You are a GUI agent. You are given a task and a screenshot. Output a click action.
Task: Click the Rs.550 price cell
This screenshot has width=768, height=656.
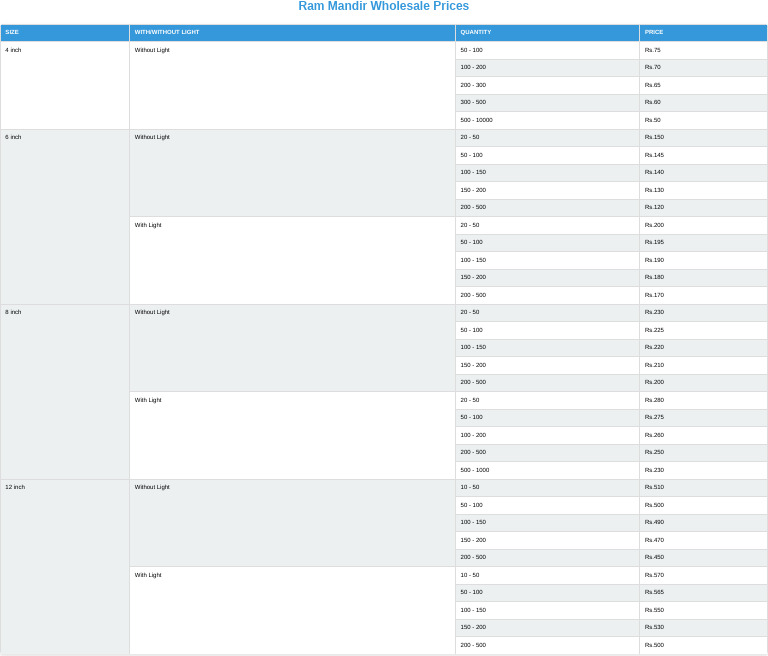click(x=703, y=610)
